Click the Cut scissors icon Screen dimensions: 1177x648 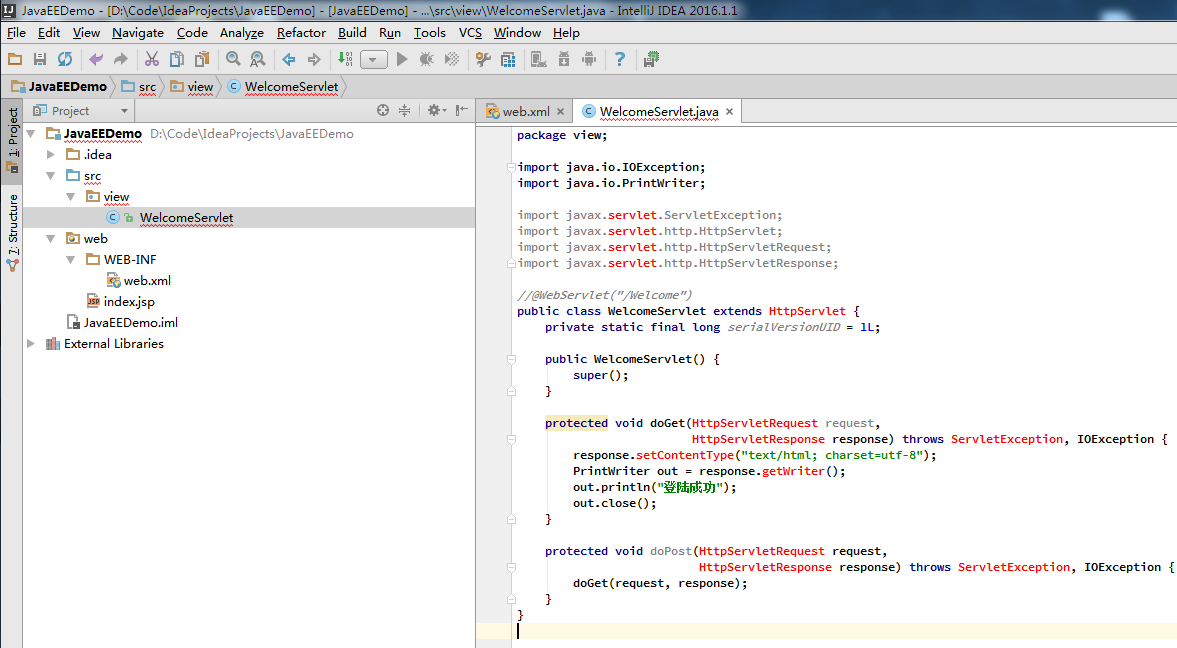[152, 59]
